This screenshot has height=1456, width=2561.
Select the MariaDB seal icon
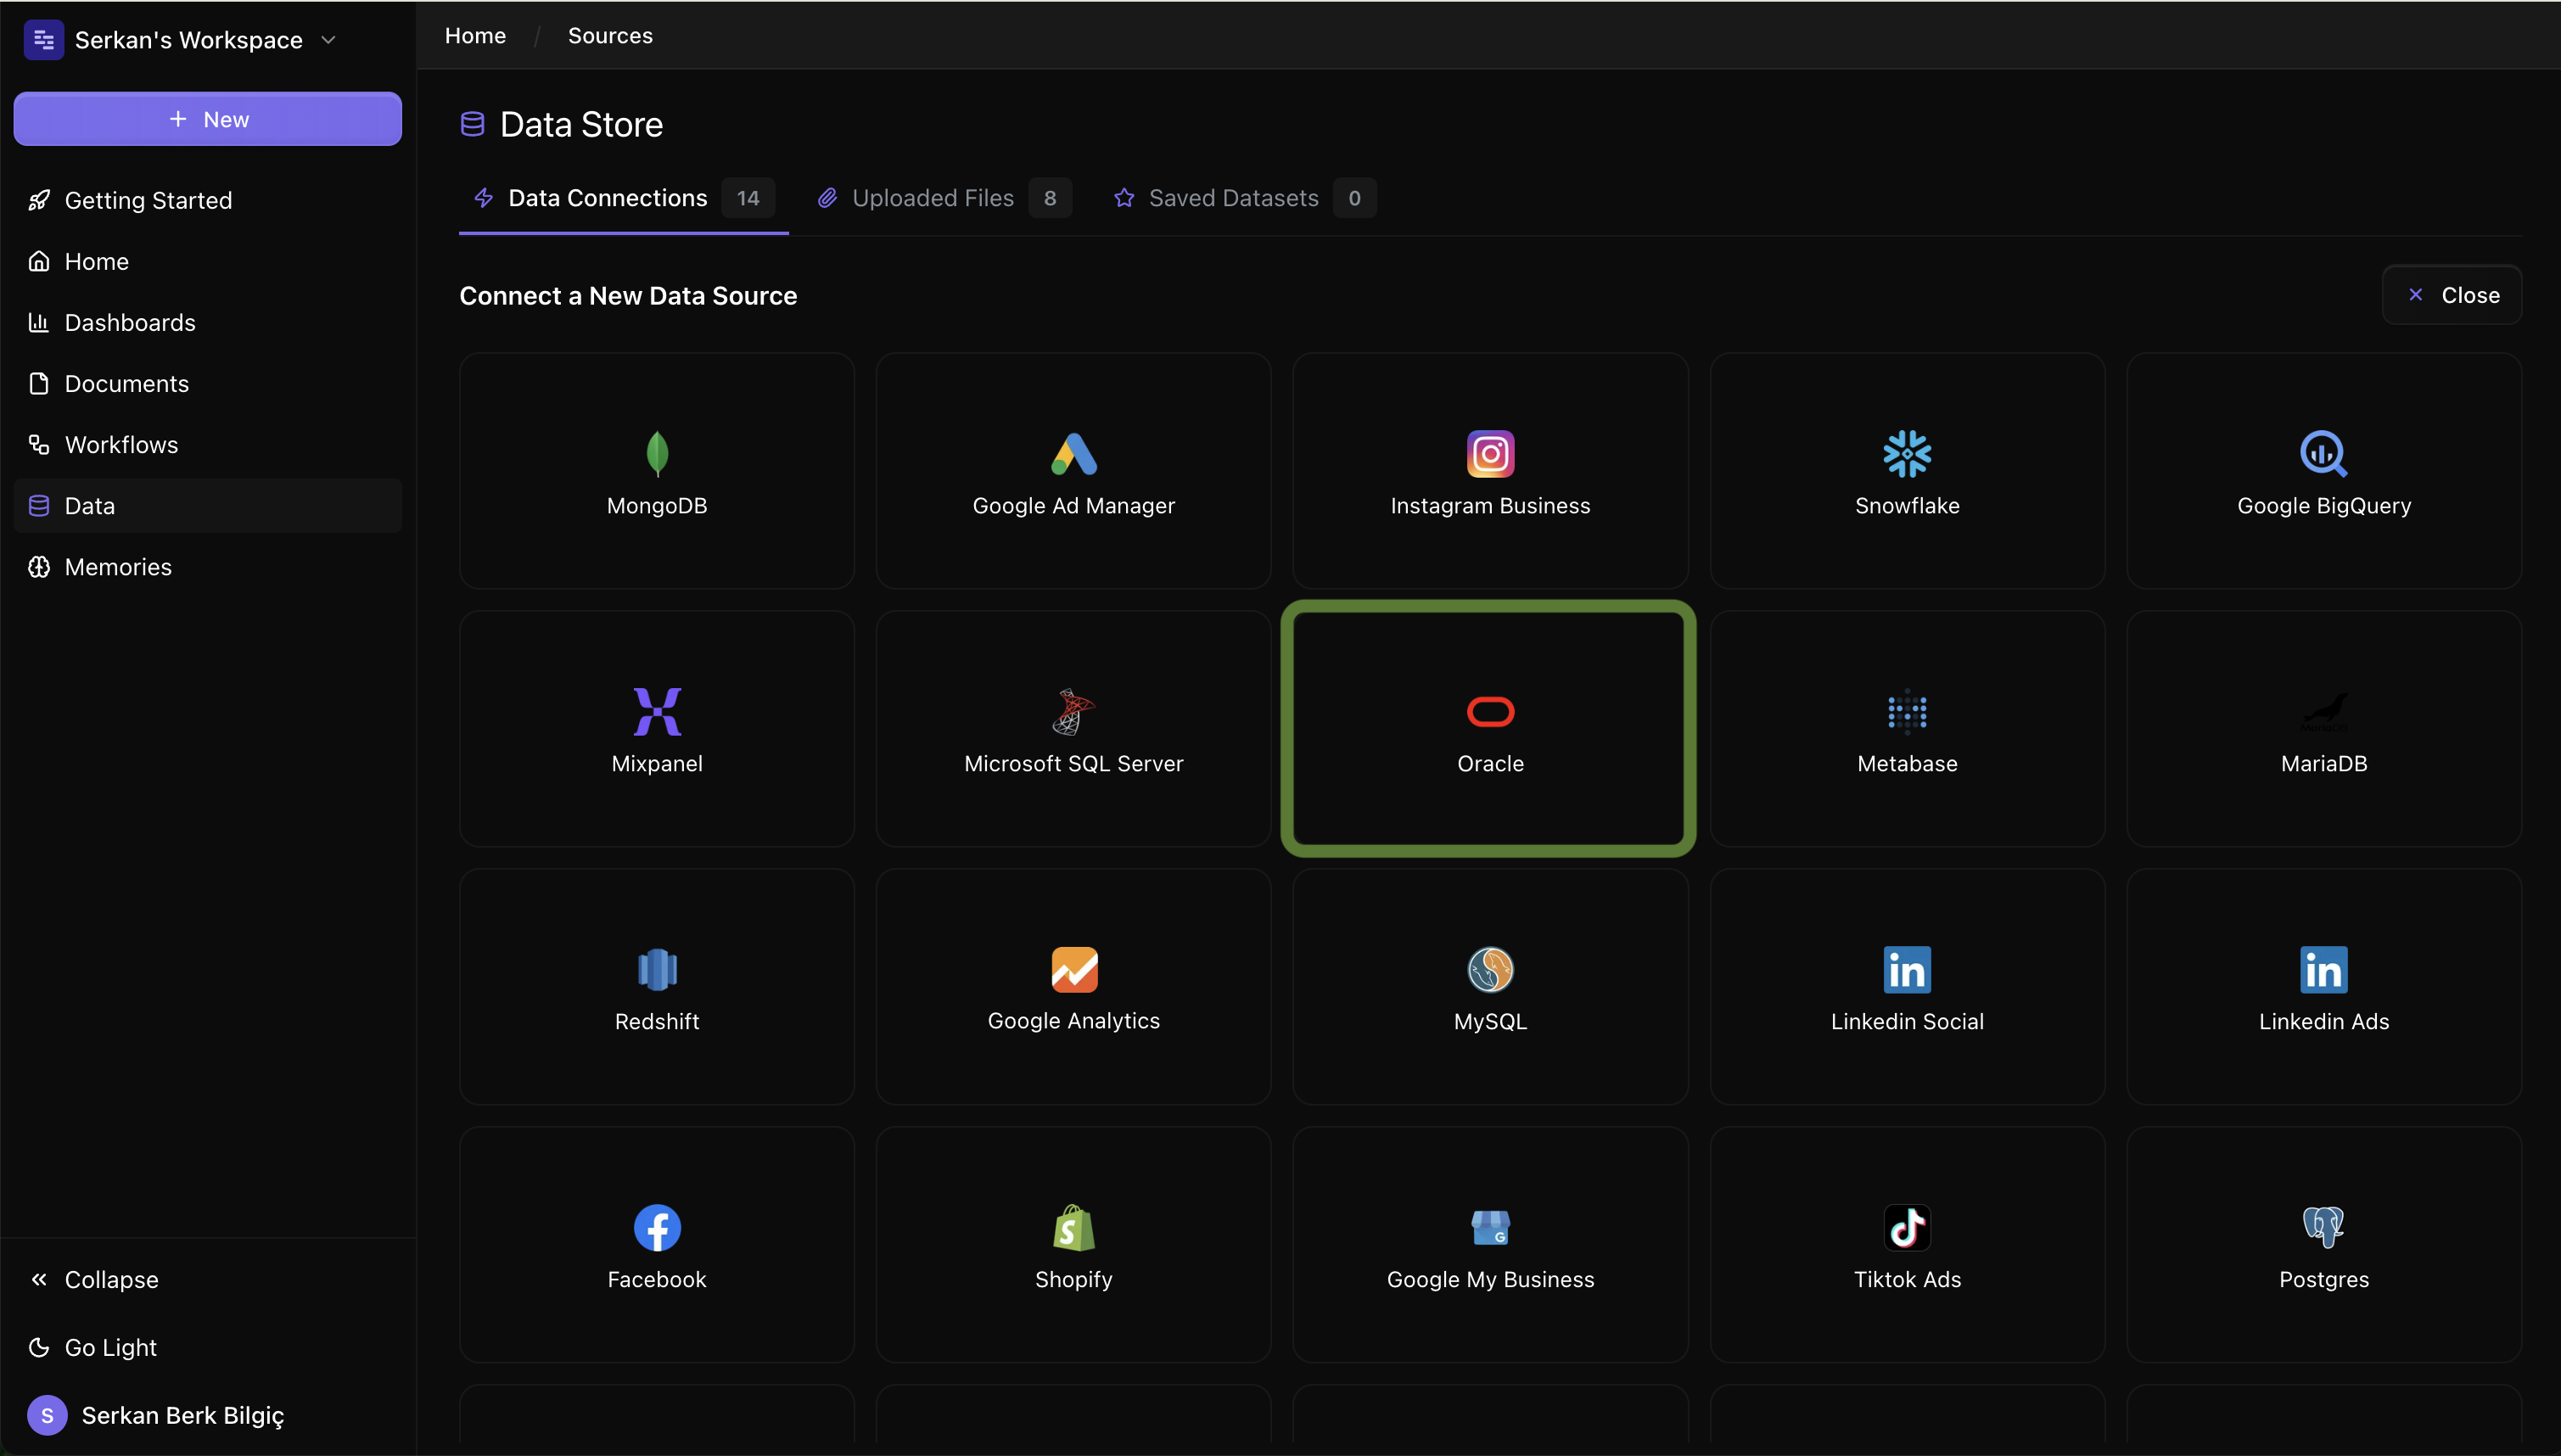pos(2323,712)
